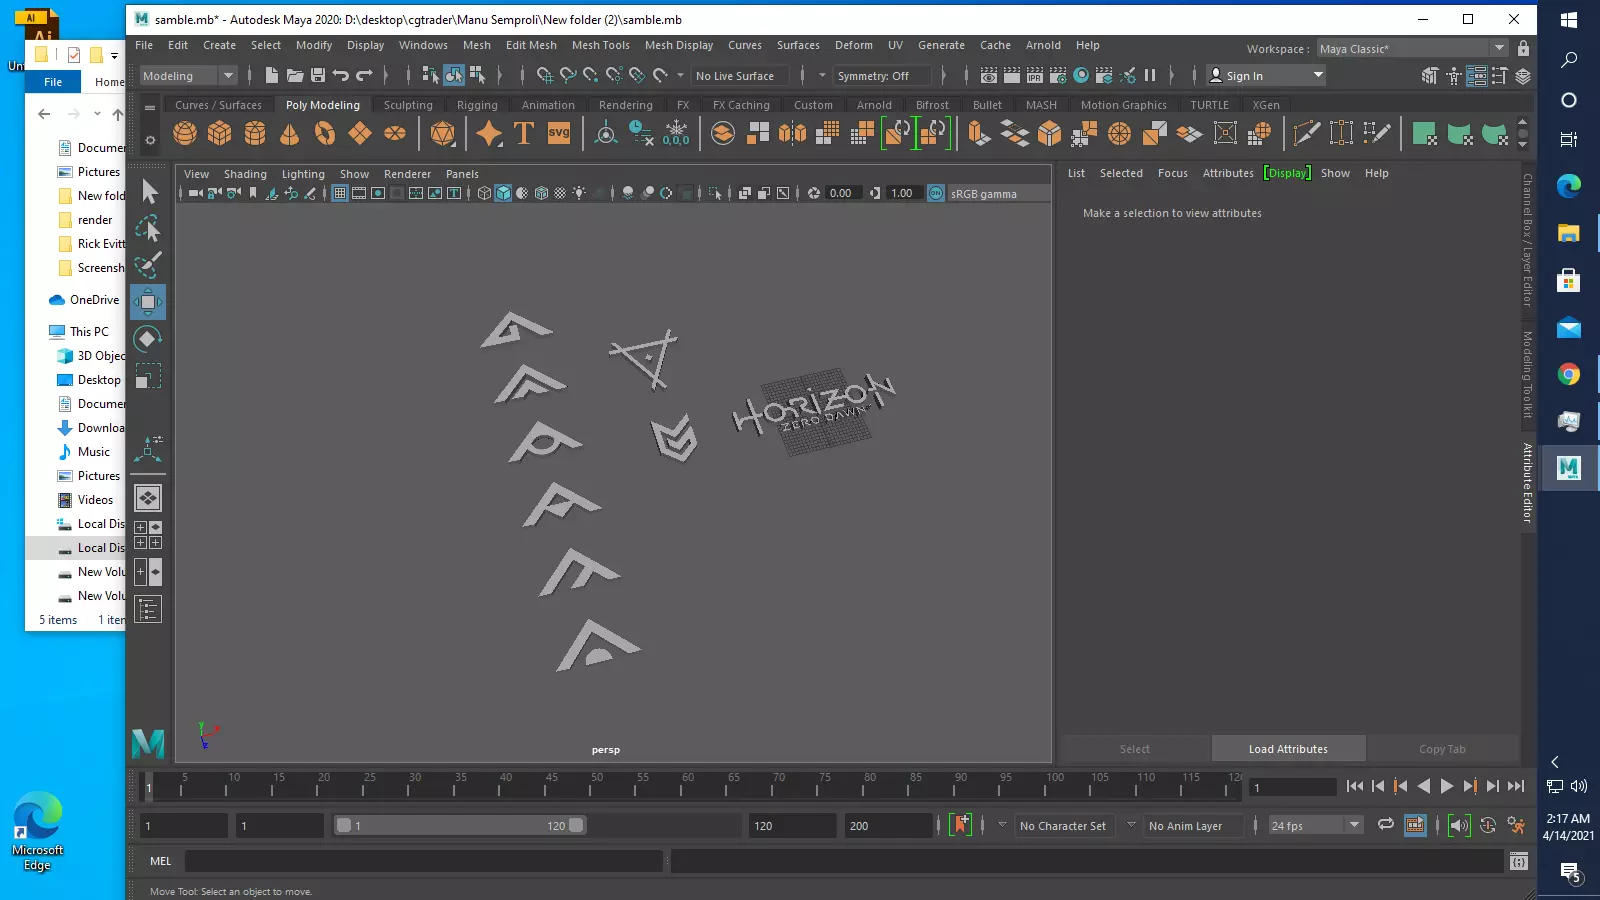Create a polygon cylinder from the shelf

pos(255,133)
